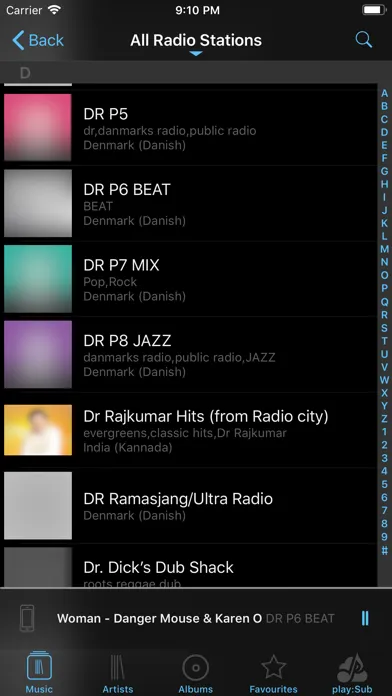The height and width of the screenshot is (696, 392).
Task: Pause playback in the now playing bar
Action: [x=365, y=618]
